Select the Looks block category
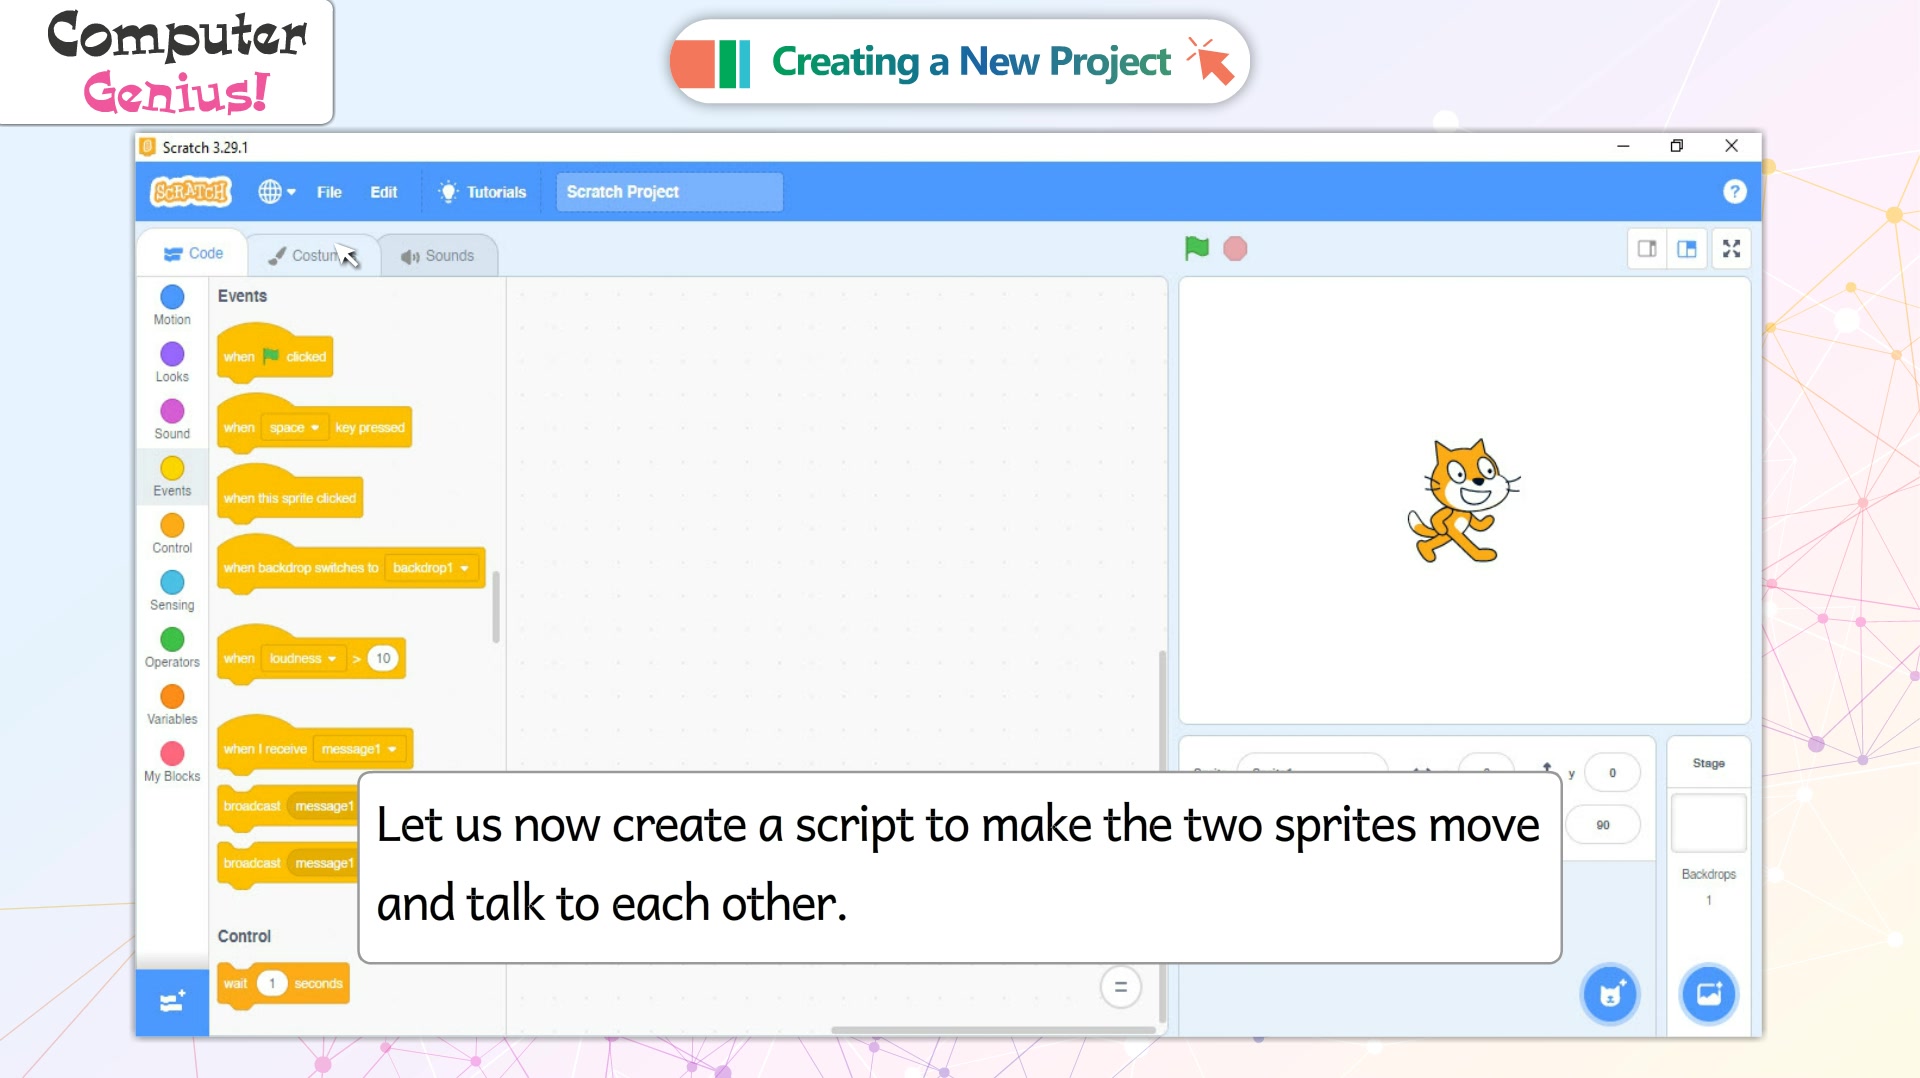Viewport: 1920px width, 1078px height. click(x=172, y=362)
